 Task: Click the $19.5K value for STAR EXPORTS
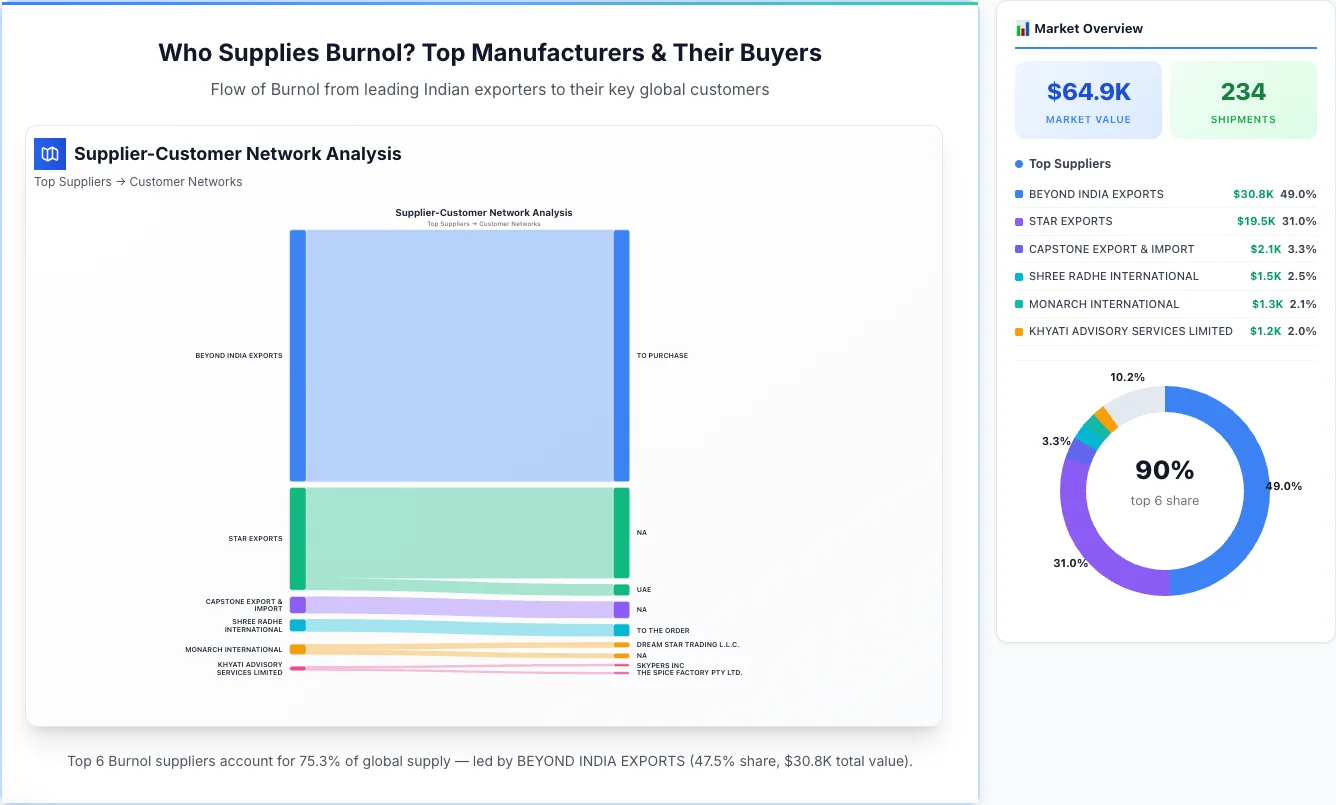pos(1256,221)
